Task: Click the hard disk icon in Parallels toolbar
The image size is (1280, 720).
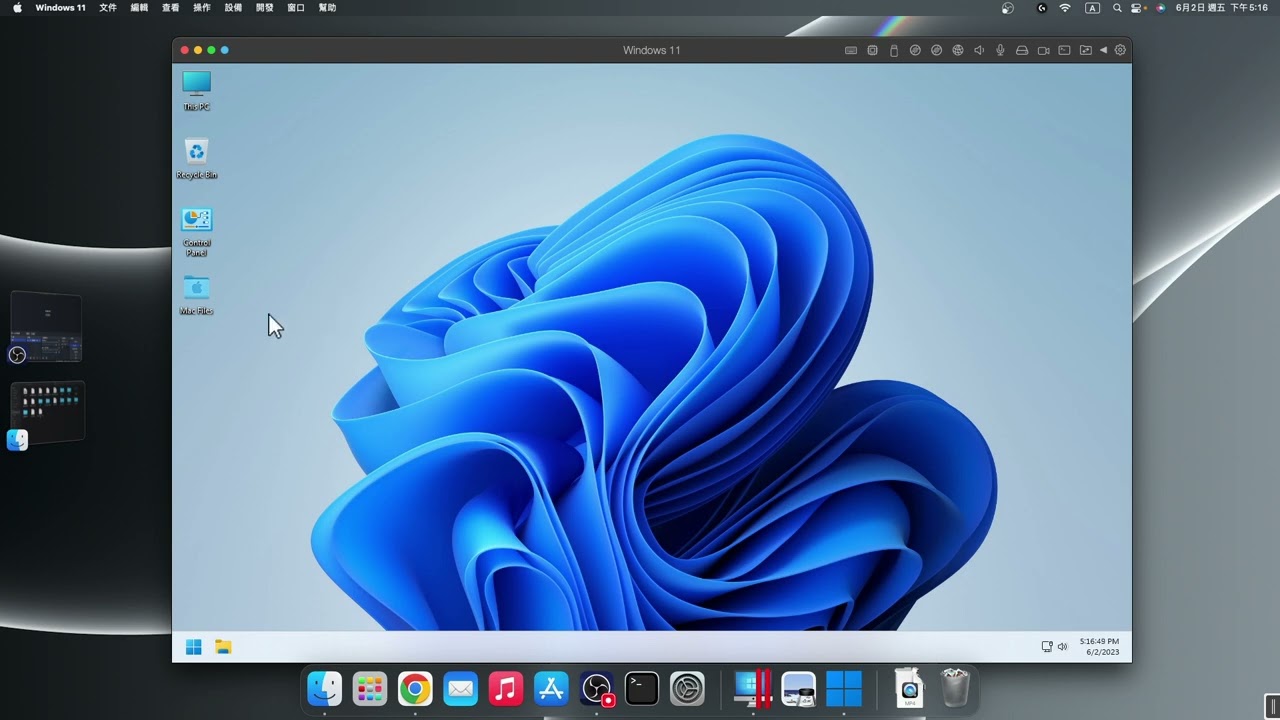Action: point(1022,50)
